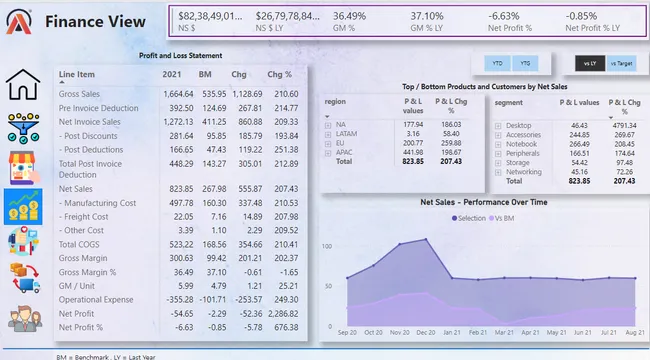Select the NS $ KPI card value
Viewport: 650px width, 360px height.
point(210,17)
